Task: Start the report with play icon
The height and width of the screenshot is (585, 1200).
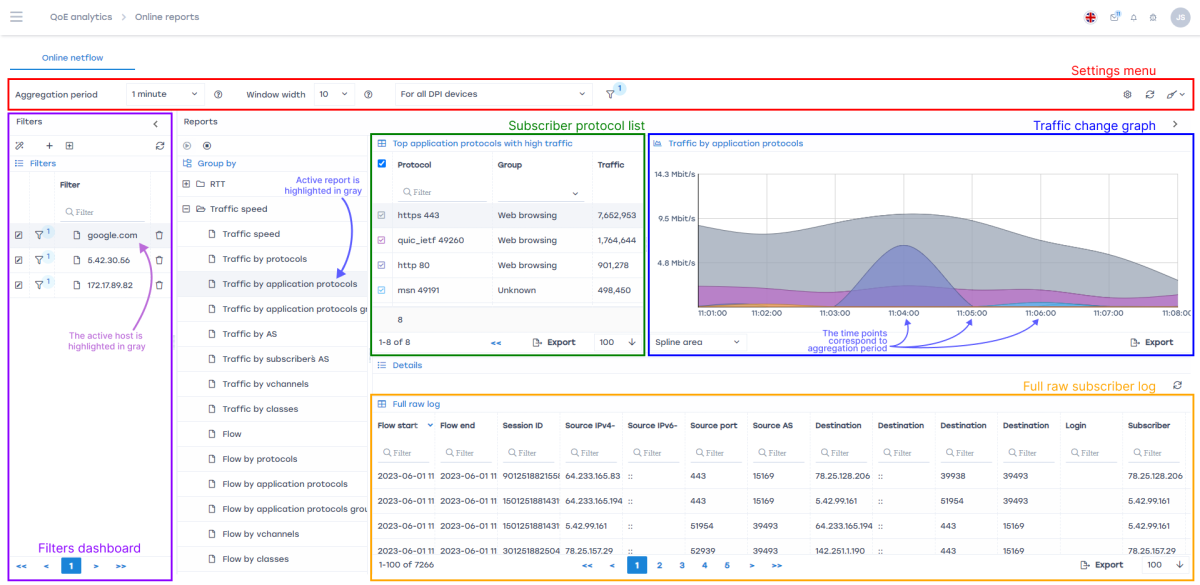Action: pos(187,146)
